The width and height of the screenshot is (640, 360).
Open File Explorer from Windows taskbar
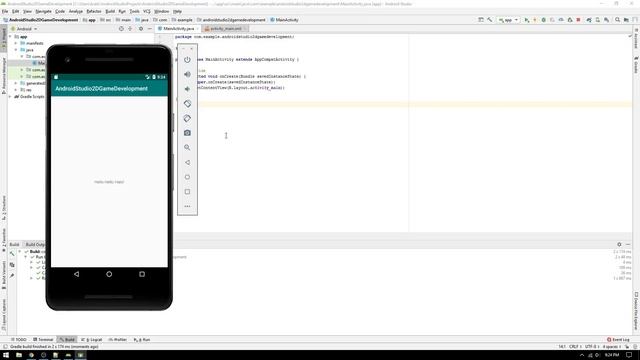[x=19, y=355]
